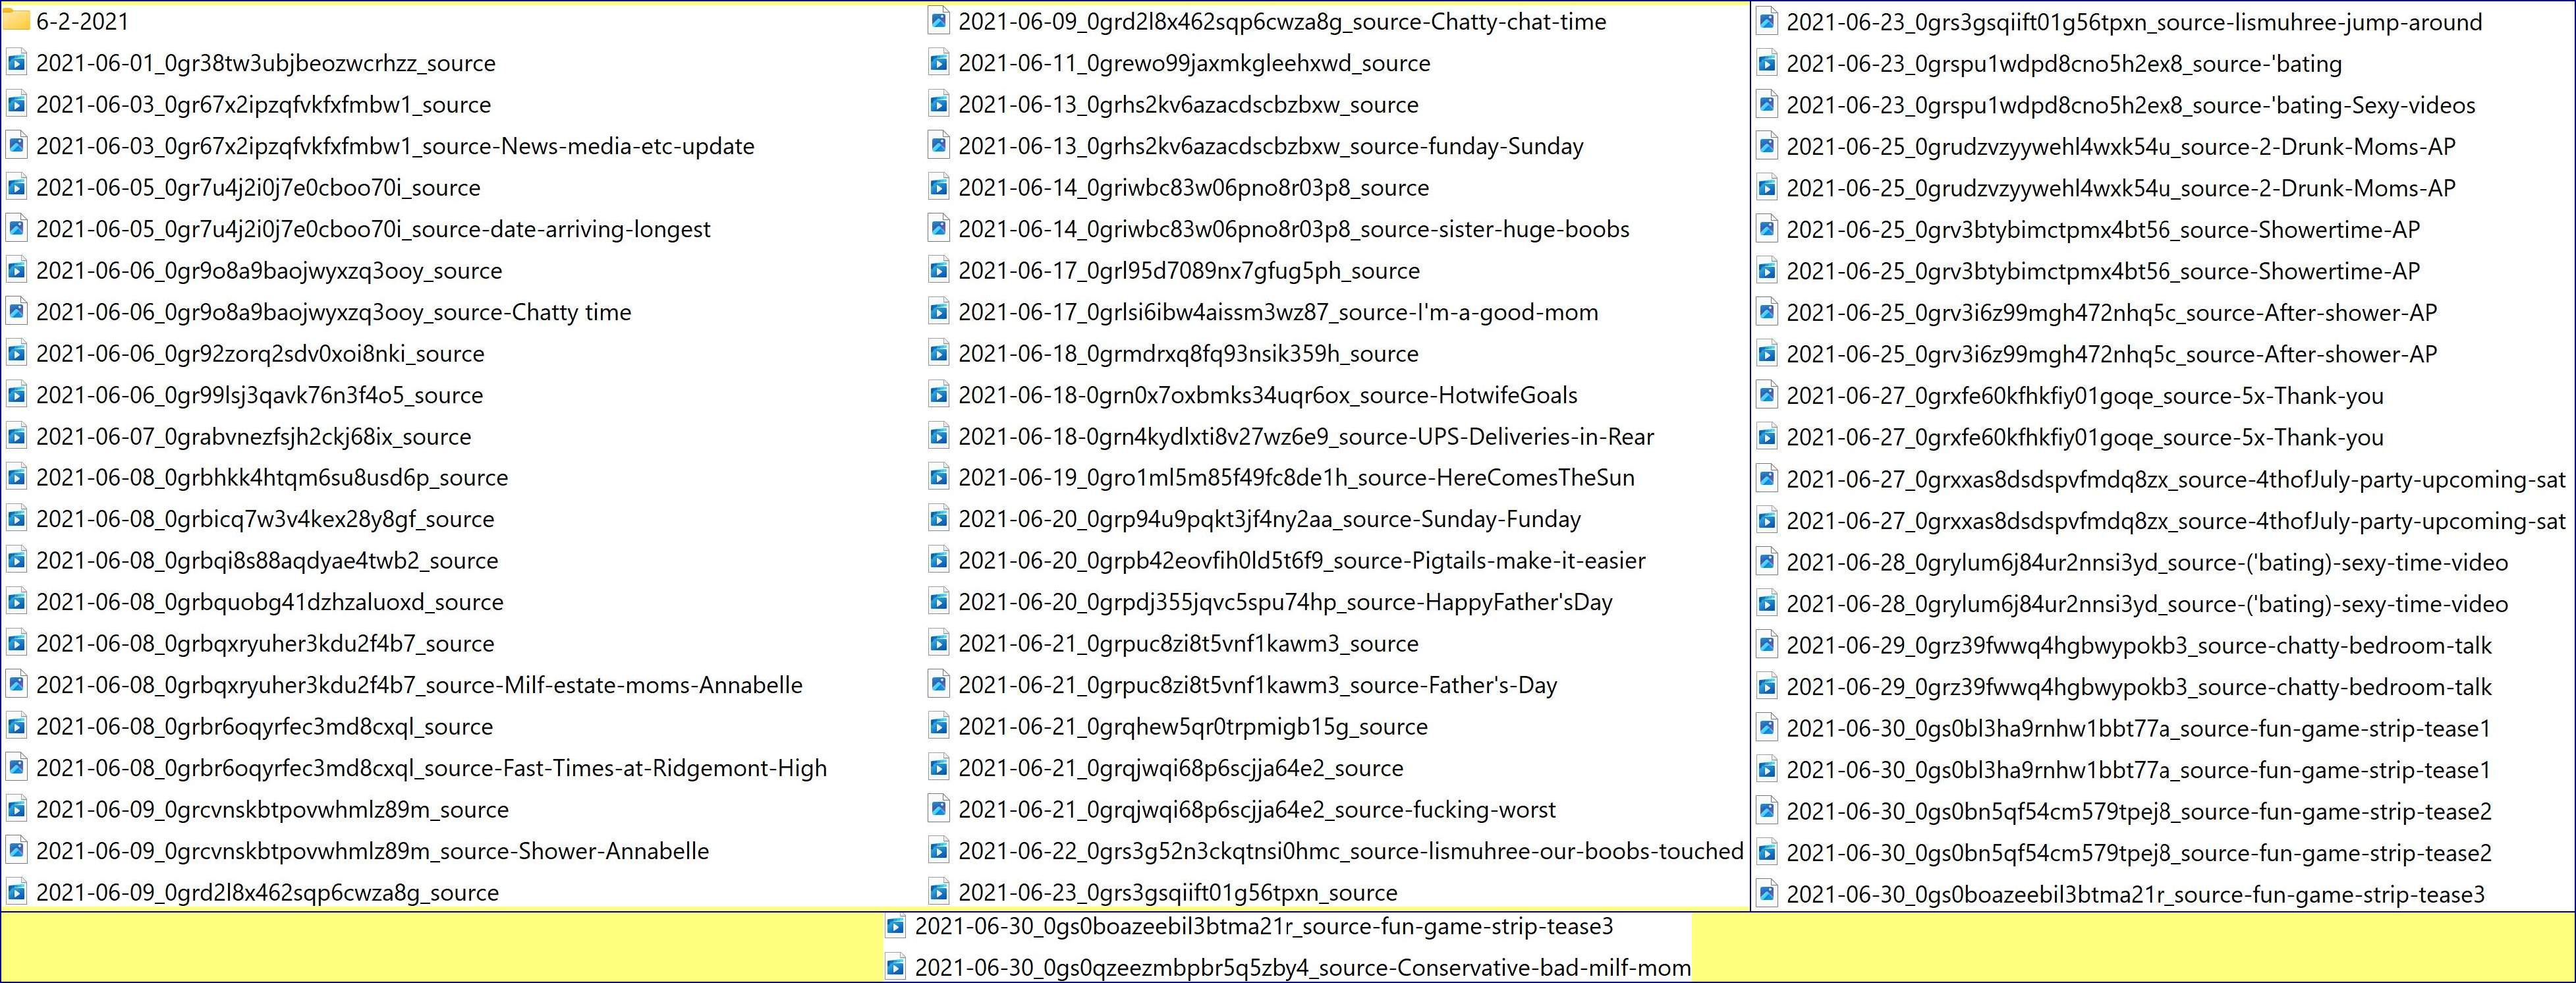Click image icon of date-arriving-longest file

(16, 229)
